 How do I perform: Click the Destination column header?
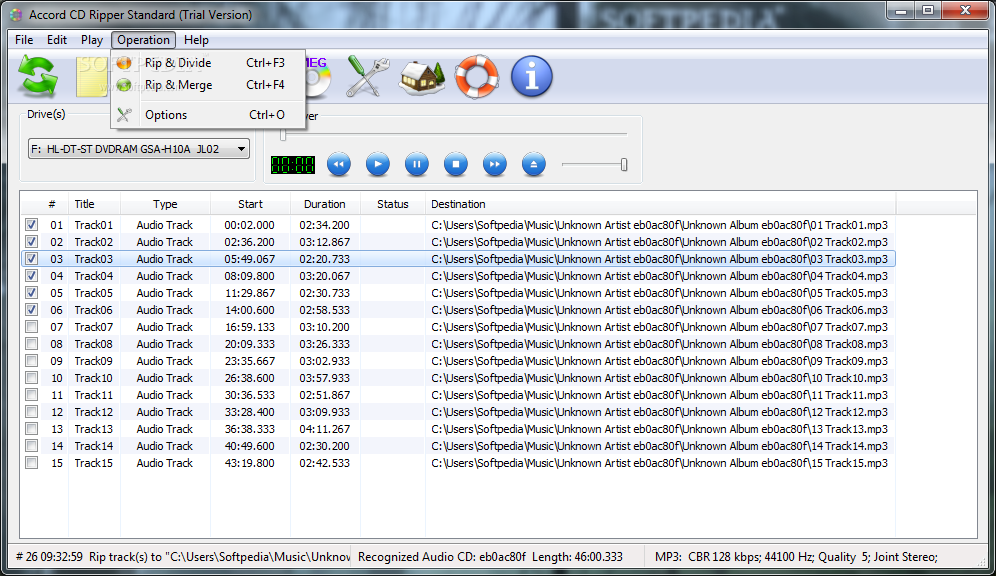click(660, 204)
